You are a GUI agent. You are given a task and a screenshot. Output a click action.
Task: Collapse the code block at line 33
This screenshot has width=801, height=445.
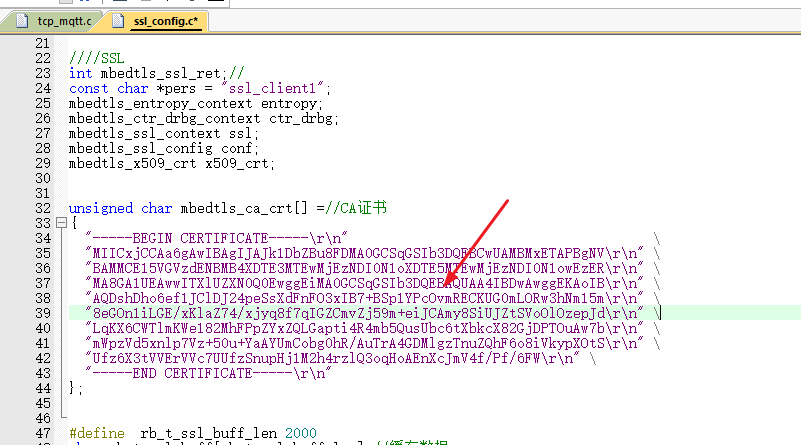click(x=61, y=223)
